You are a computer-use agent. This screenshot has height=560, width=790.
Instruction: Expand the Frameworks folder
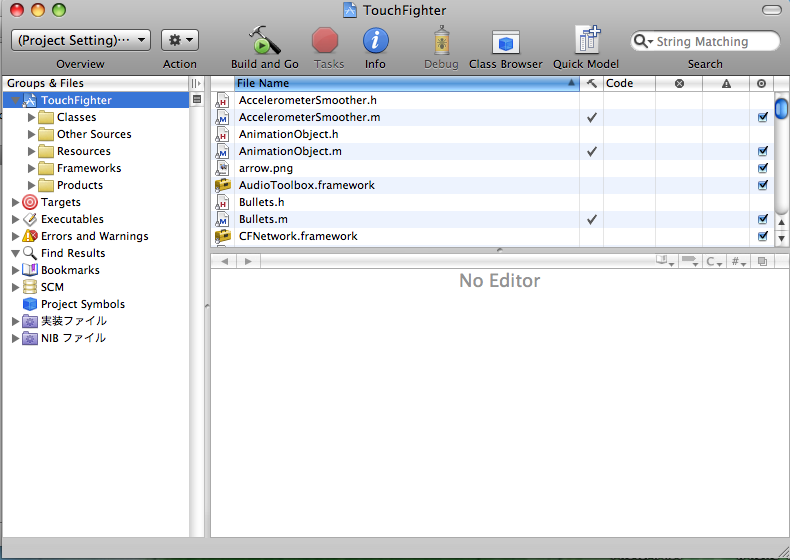click(x=31, y=168)
